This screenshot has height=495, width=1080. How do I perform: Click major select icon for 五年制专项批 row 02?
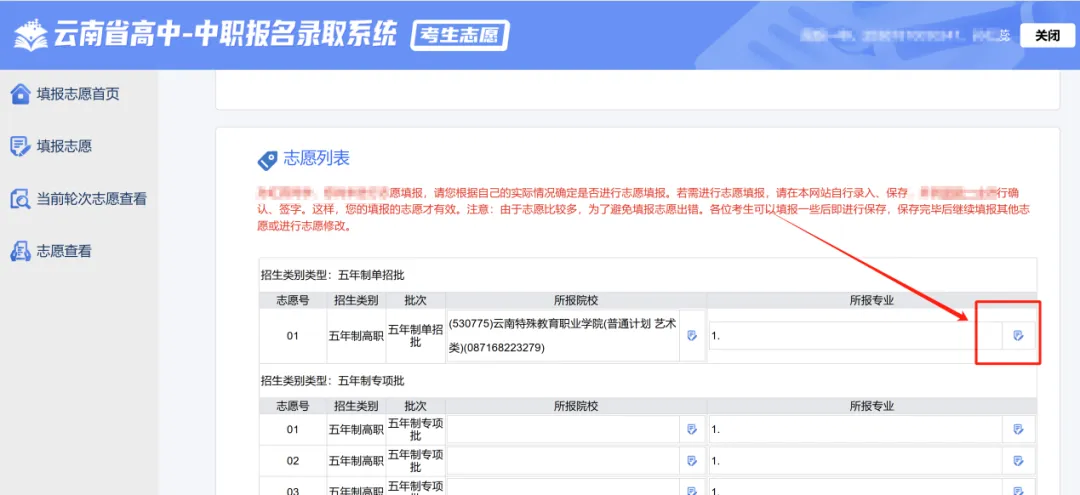1019,461
